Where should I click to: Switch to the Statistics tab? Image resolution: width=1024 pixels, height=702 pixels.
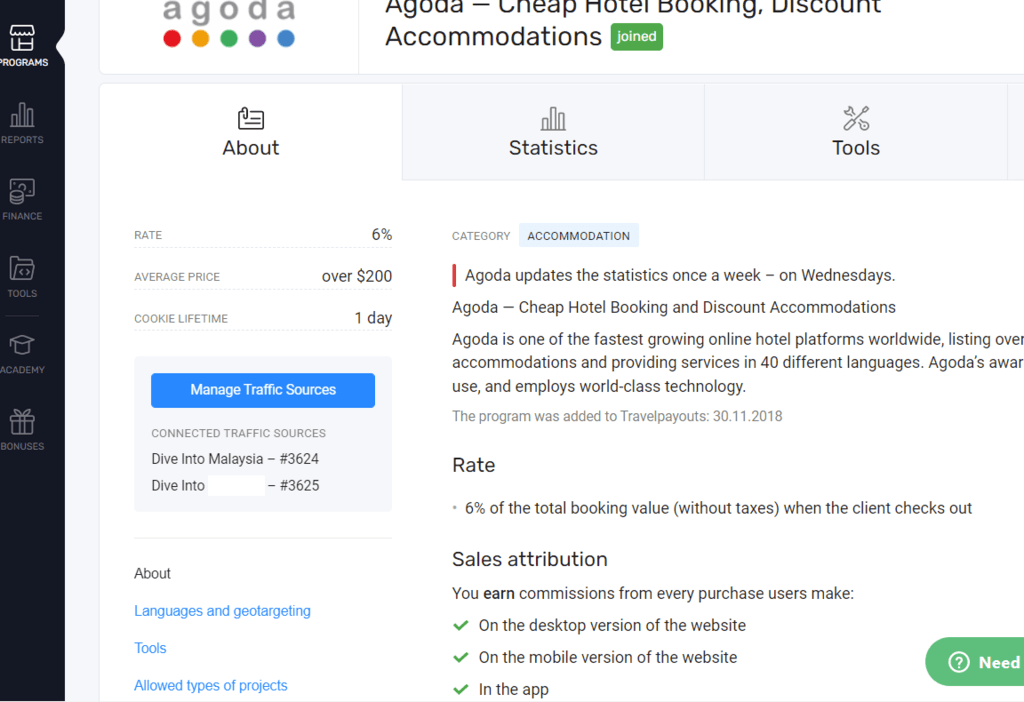point(553,132)
